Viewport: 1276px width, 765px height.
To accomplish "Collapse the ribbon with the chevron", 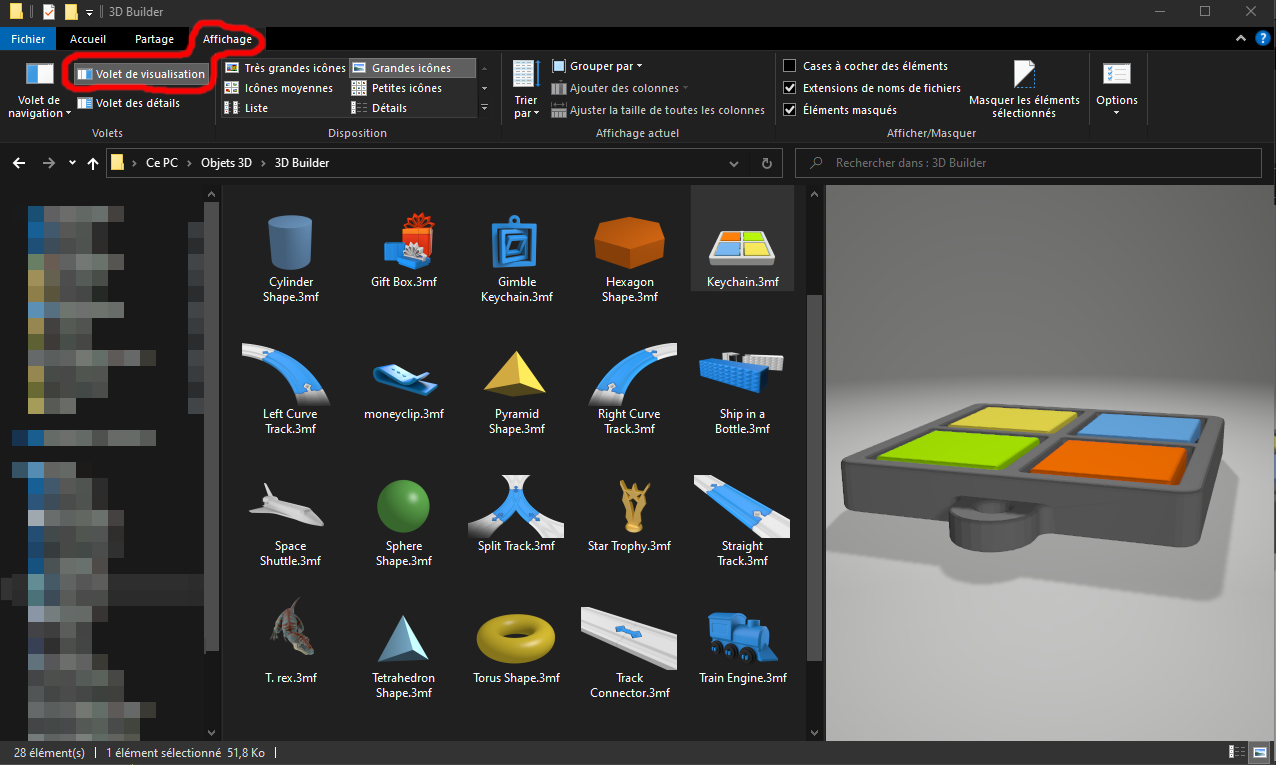I will coord(1240,39).
